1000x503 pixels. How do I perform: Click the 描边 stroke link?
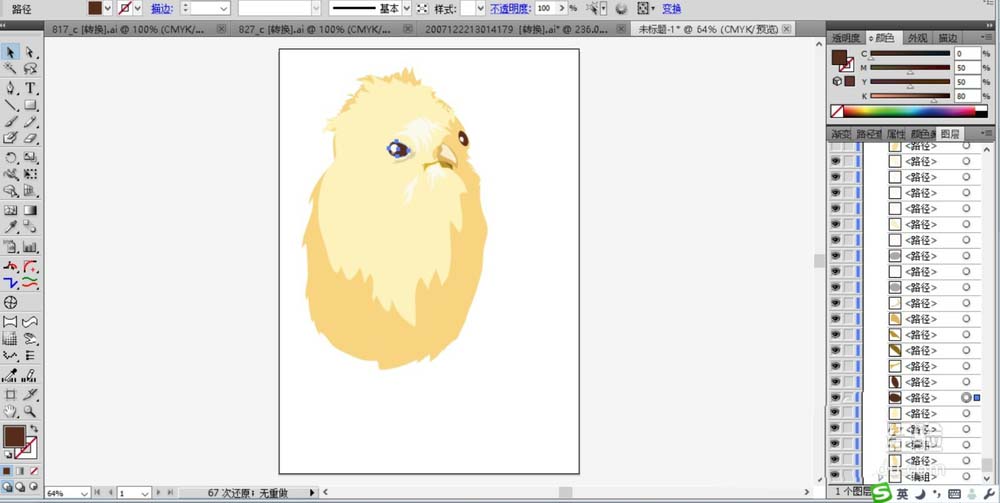pos(160,8)
